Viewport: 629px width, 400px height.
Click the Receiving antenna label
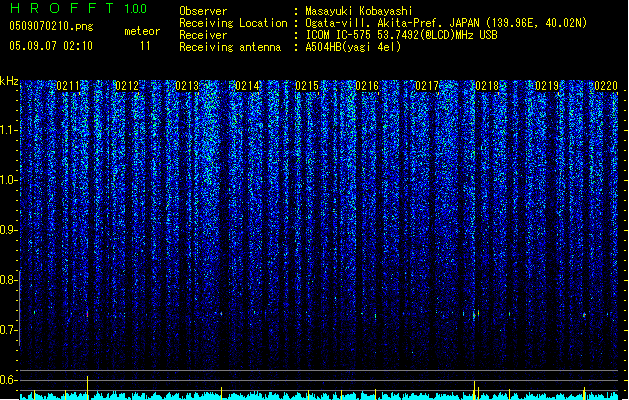(230, 47)
